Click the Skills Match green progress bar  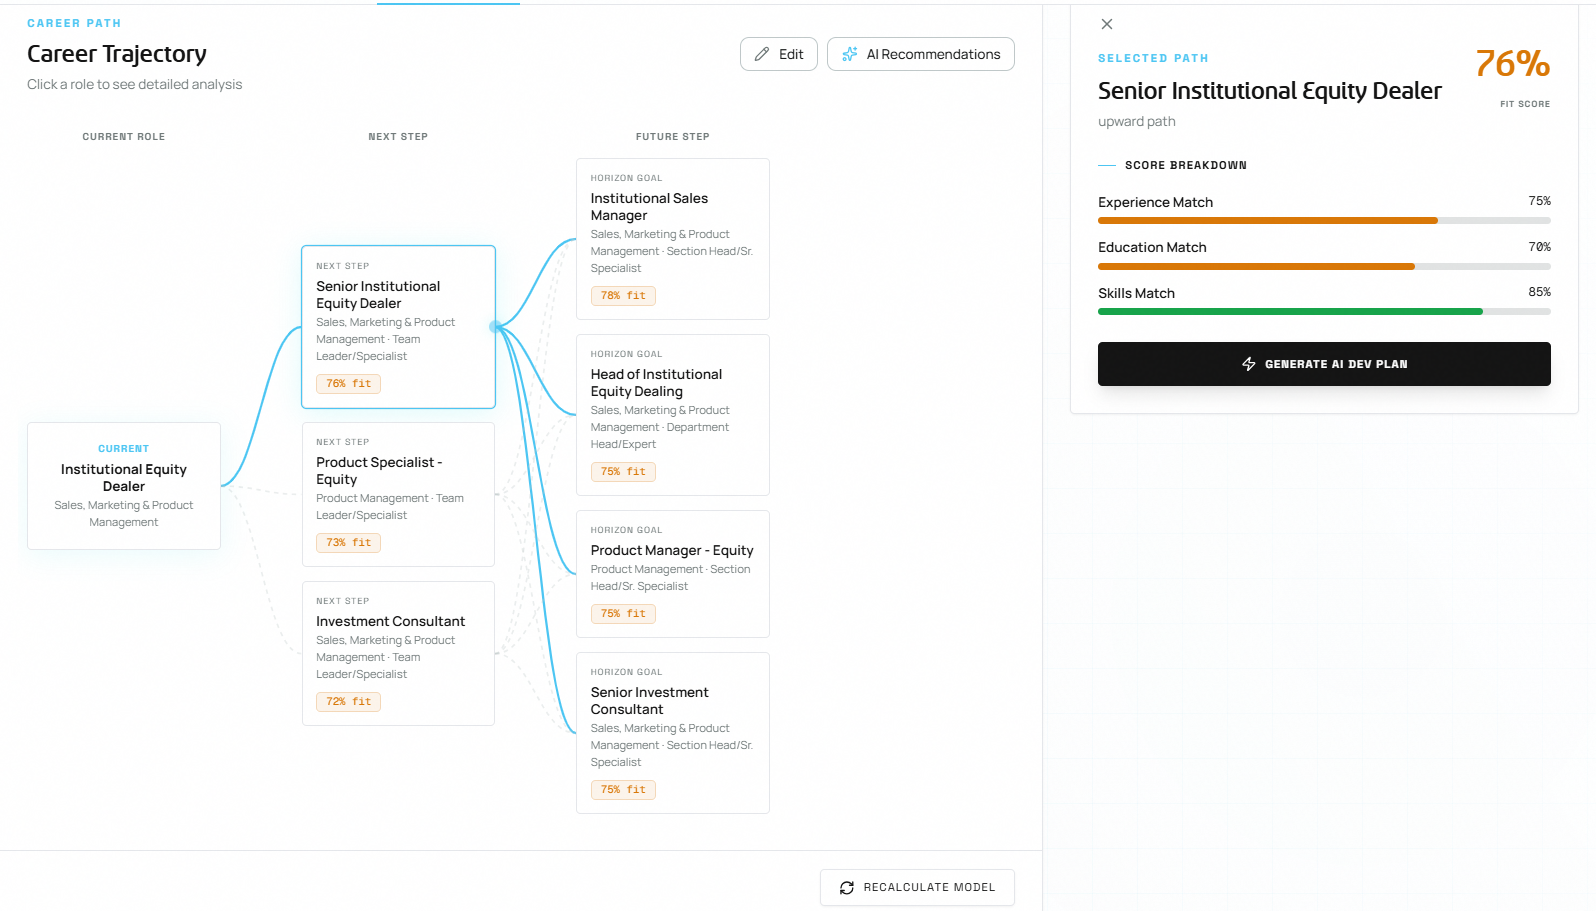(x=1290, y=312)
